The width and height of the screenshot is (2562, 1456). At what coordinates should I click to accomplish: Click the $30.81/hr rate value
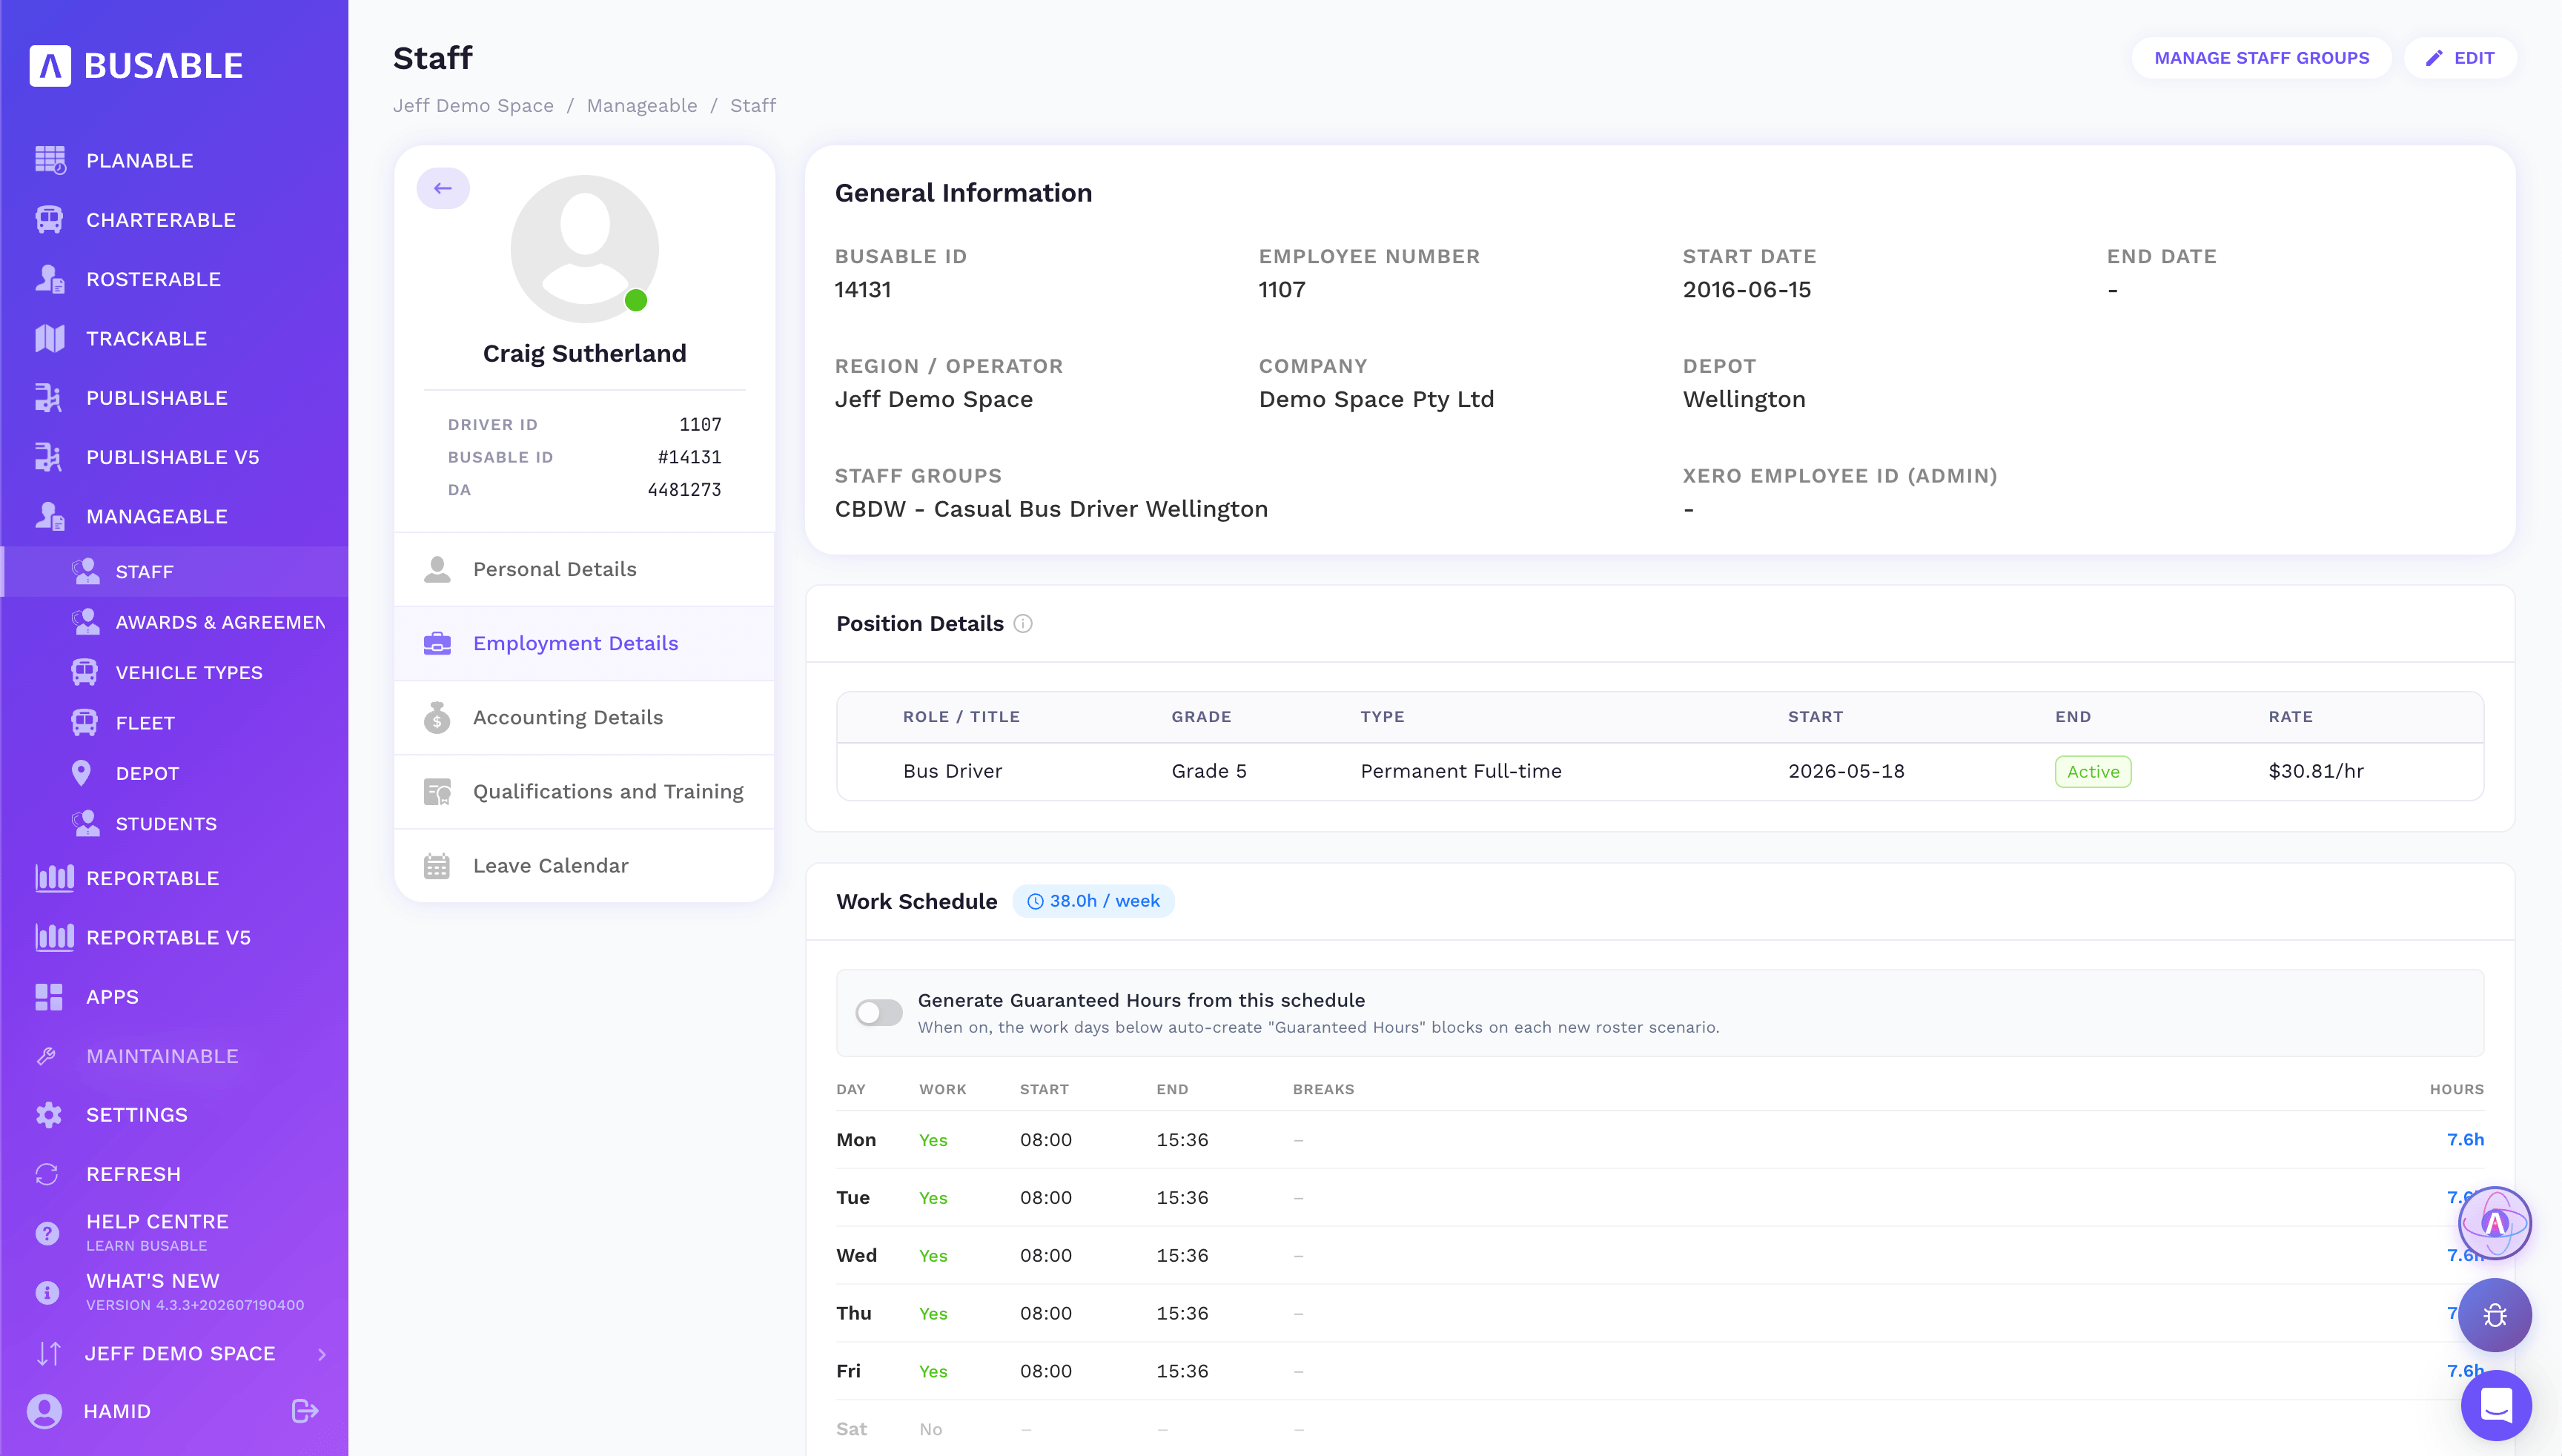click(x=2316, y=771)
